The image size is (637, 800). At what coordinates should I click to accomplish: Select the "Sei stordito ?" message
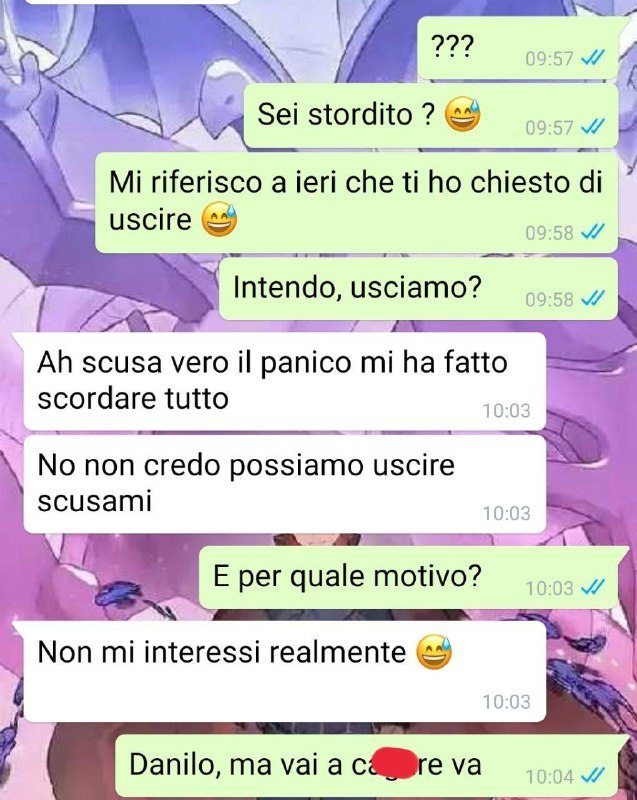(x=431, y=115)
